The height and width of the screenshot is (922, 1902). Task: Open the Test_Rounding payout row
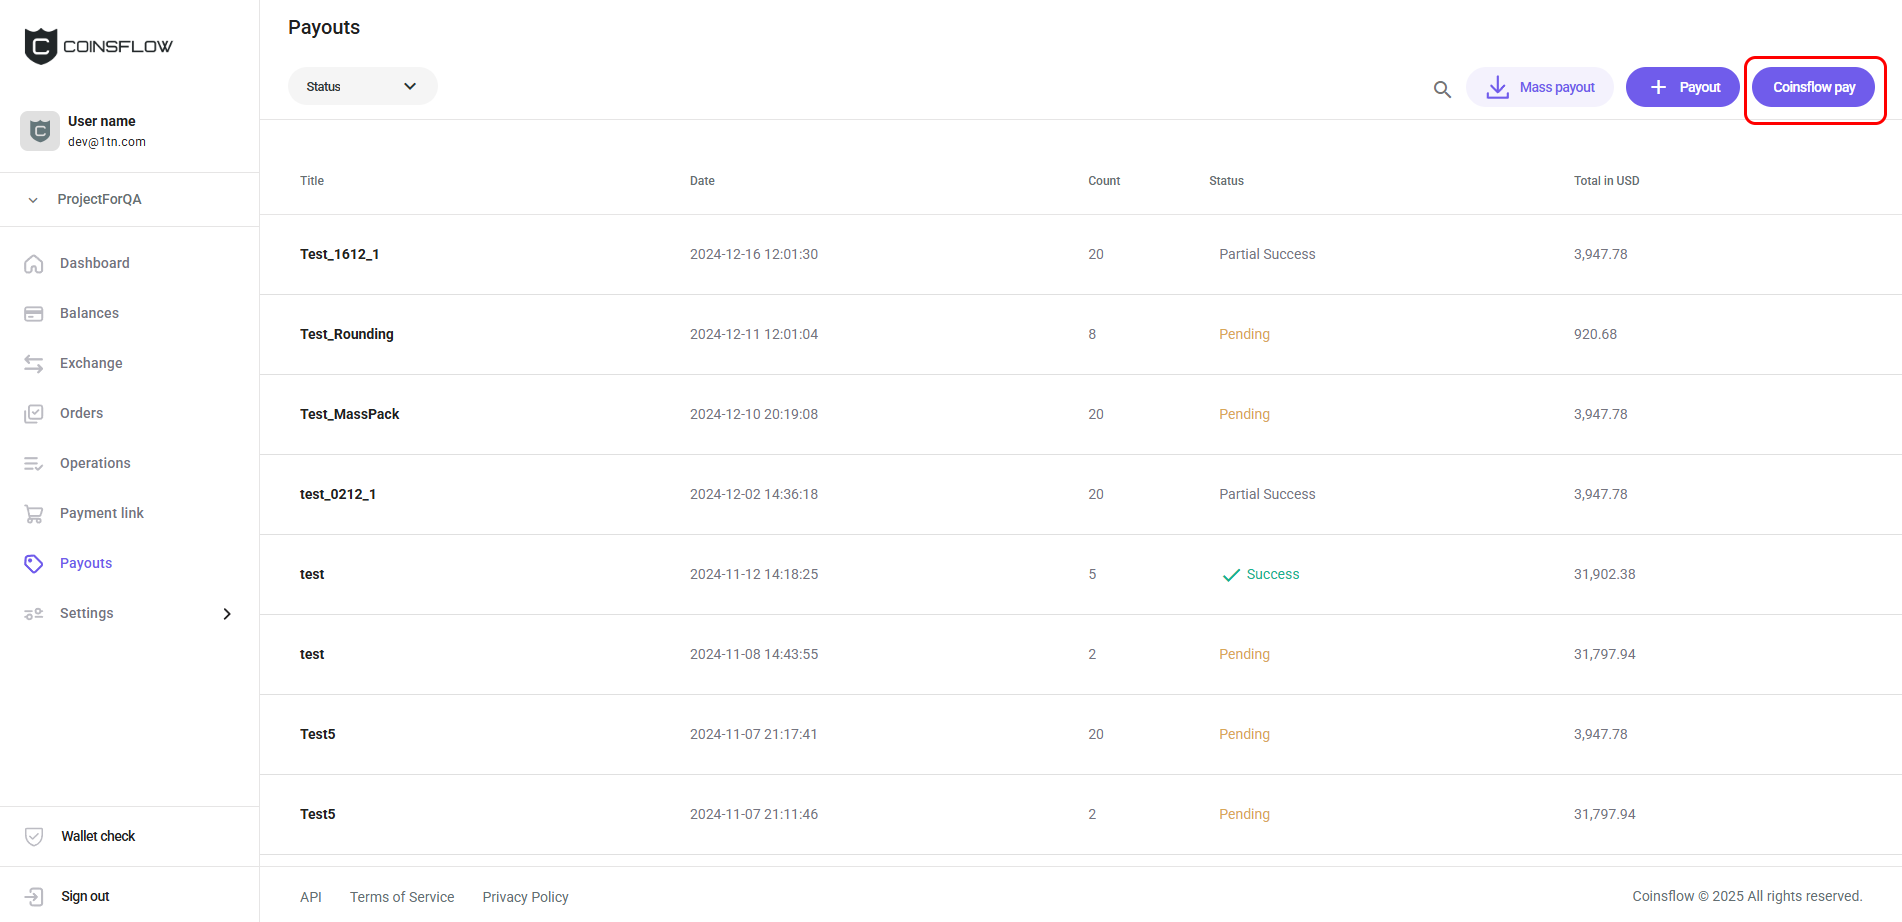pos(346,334)
